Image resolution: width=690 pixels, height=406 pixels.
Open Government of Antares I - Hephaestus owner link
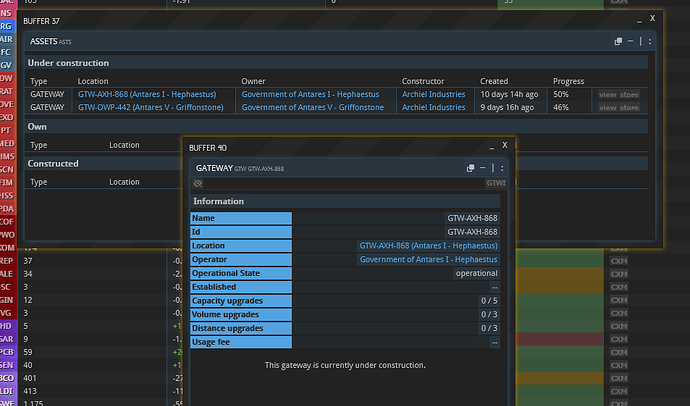click(x=311, y=94)
